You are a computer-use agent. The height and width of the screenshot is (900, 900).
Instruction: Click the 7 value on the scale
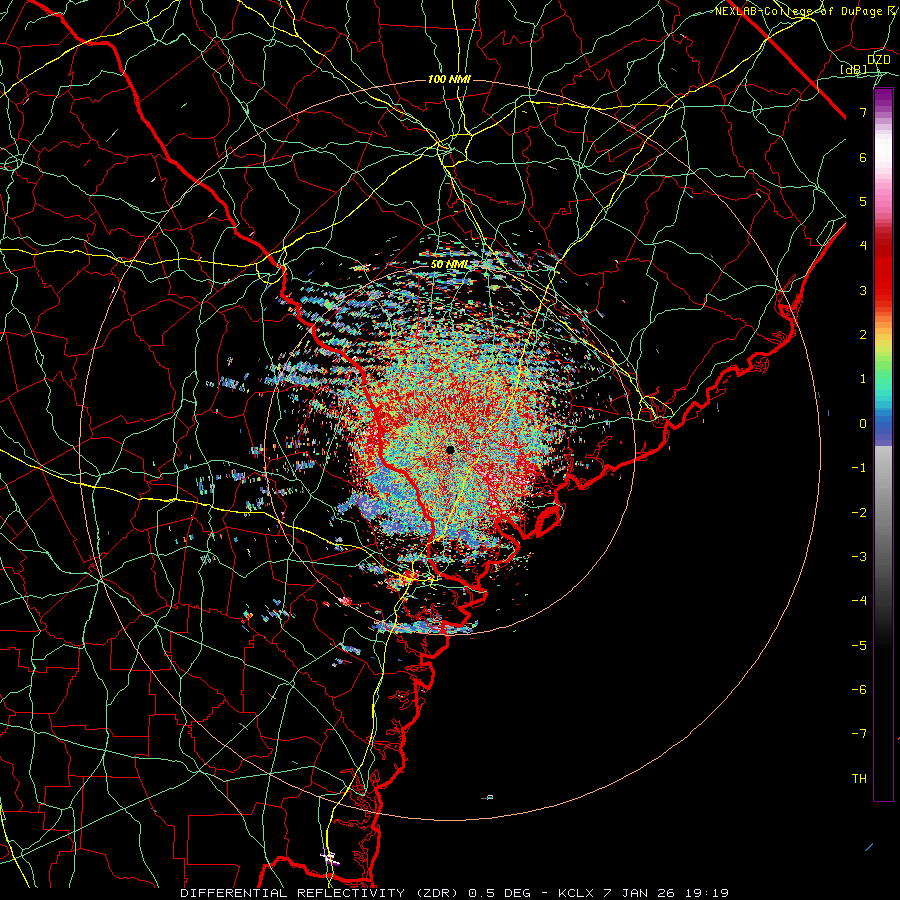[863, 112]
